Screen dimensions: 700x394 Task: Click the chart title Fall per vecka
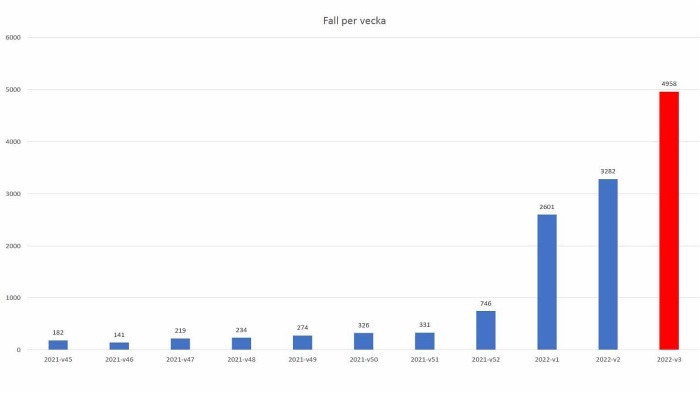pos(354,21)
